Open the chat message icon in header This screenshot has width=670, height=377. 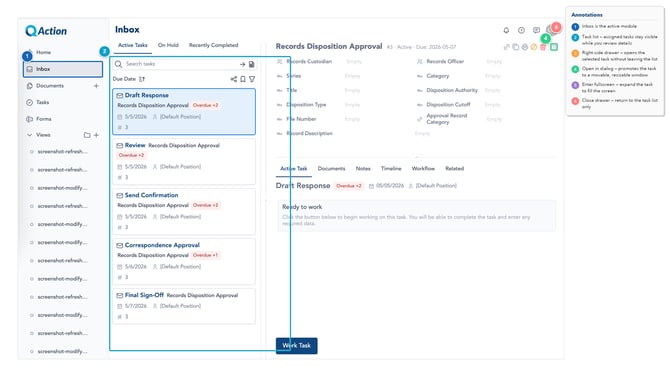[536, 30]
